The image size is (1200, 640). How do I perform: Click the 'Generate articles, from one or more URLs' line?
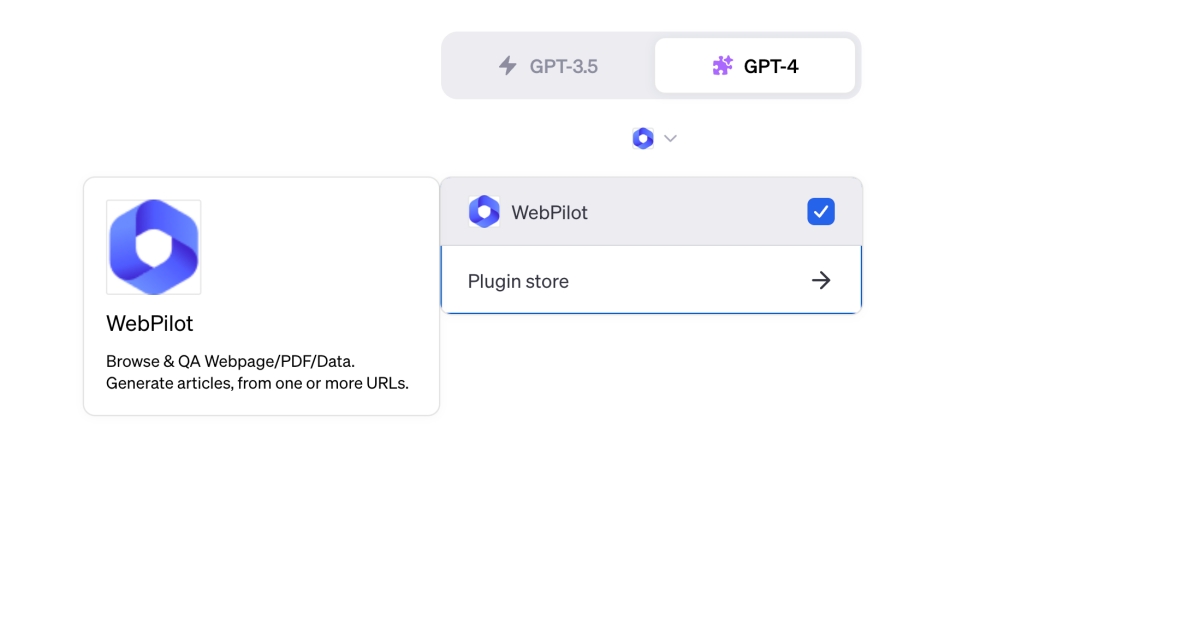click(257, 383)
